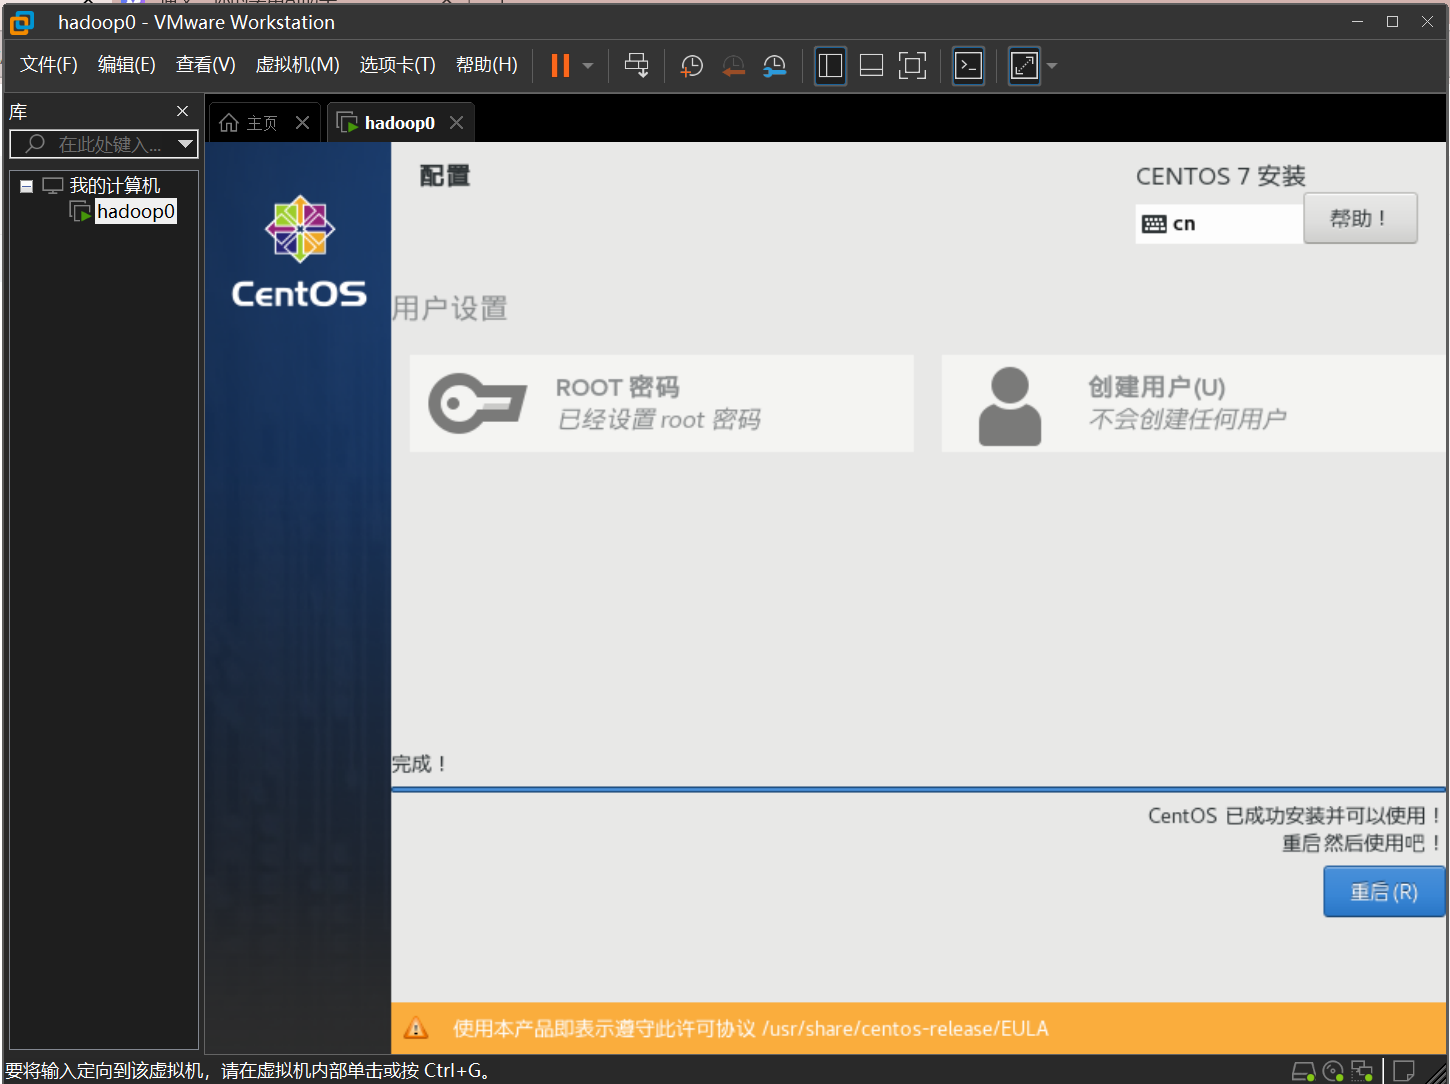Click the network adapter status icon
Screen dimensions: 1450x1084
pos(1362,1071)
